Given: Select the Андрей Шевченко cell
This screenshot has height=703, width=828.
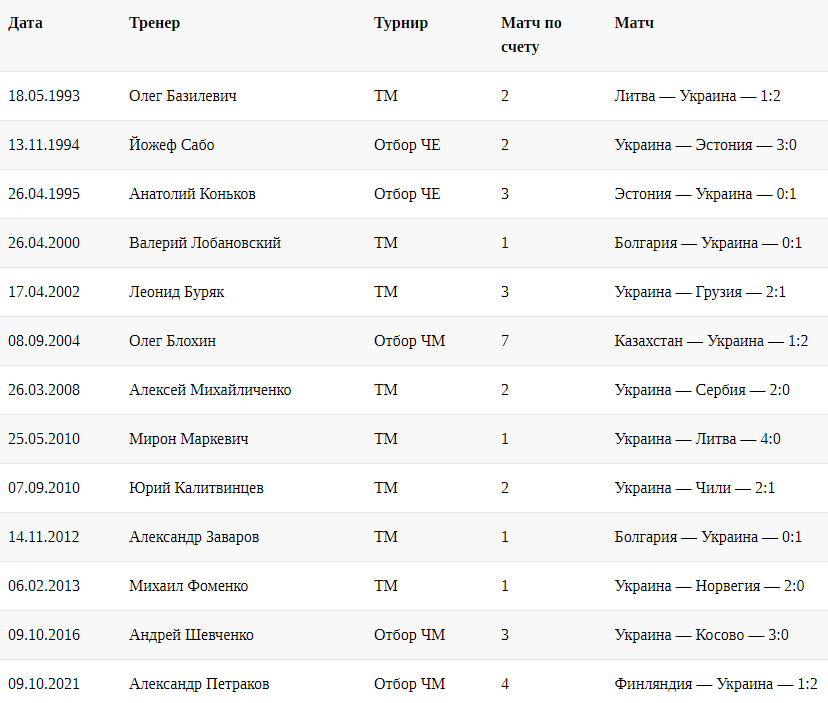Looking at the screenshot, I should point(191,635).
